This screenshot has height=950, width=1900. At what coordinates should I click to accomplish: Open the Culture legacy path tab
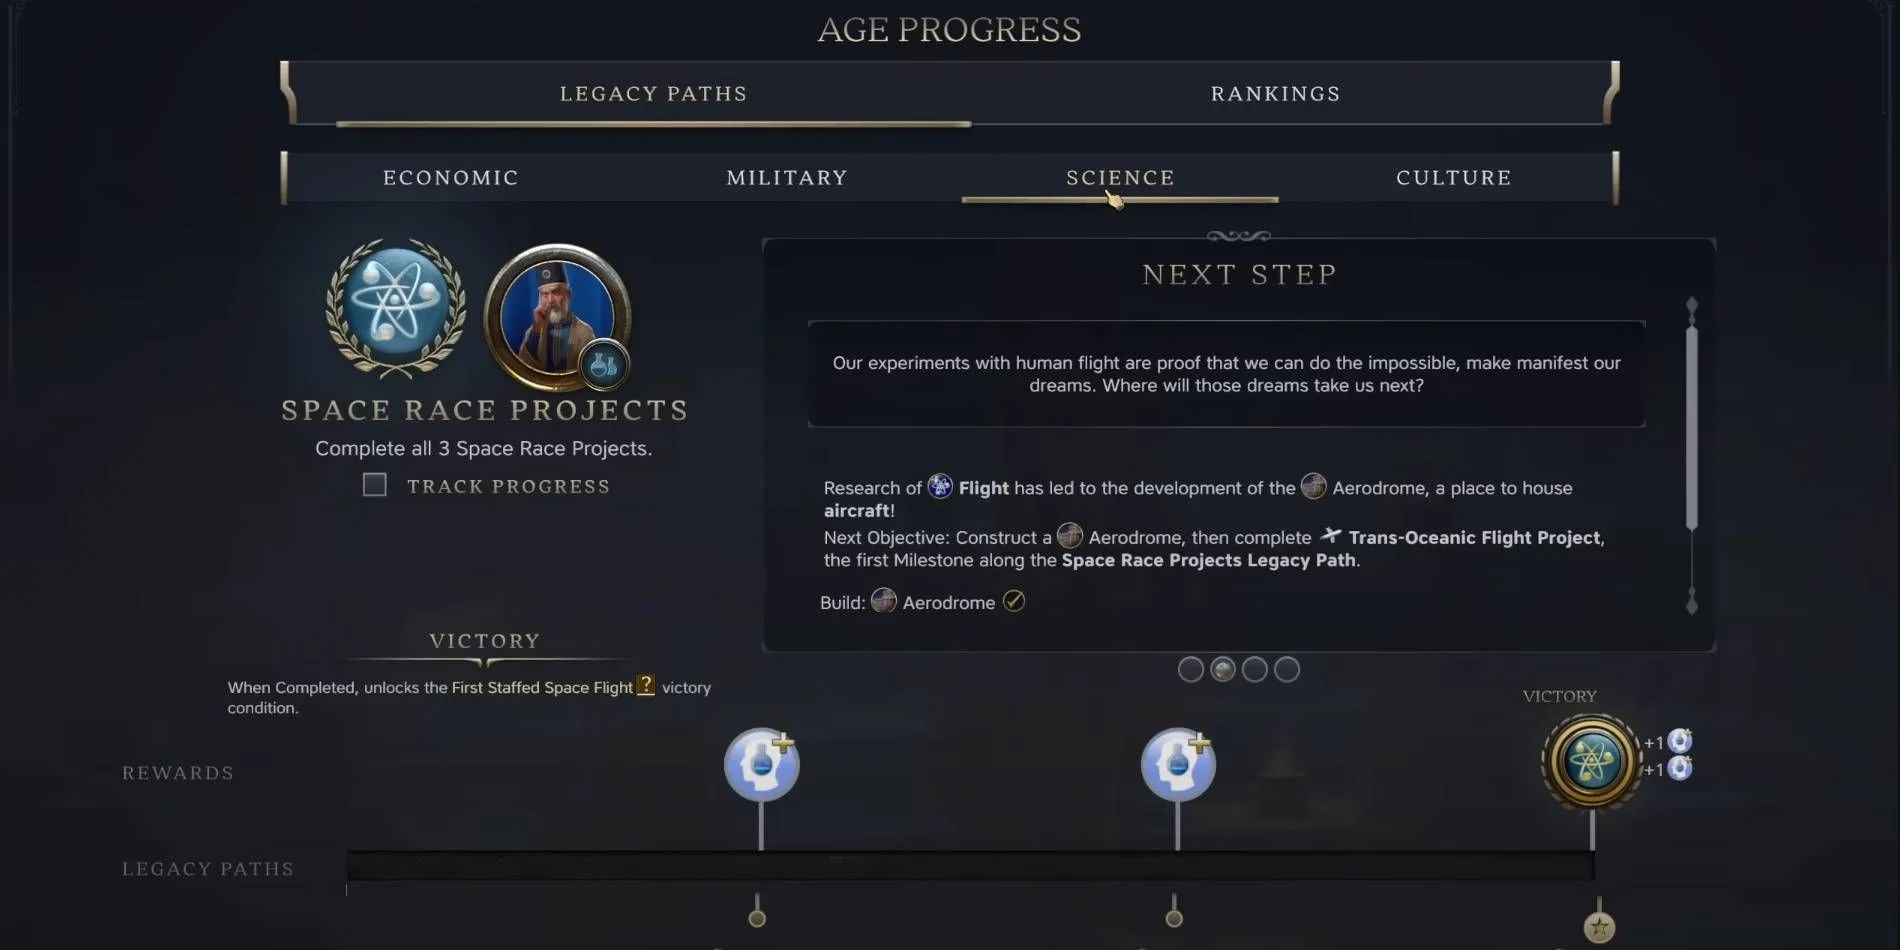(1454, 178)
